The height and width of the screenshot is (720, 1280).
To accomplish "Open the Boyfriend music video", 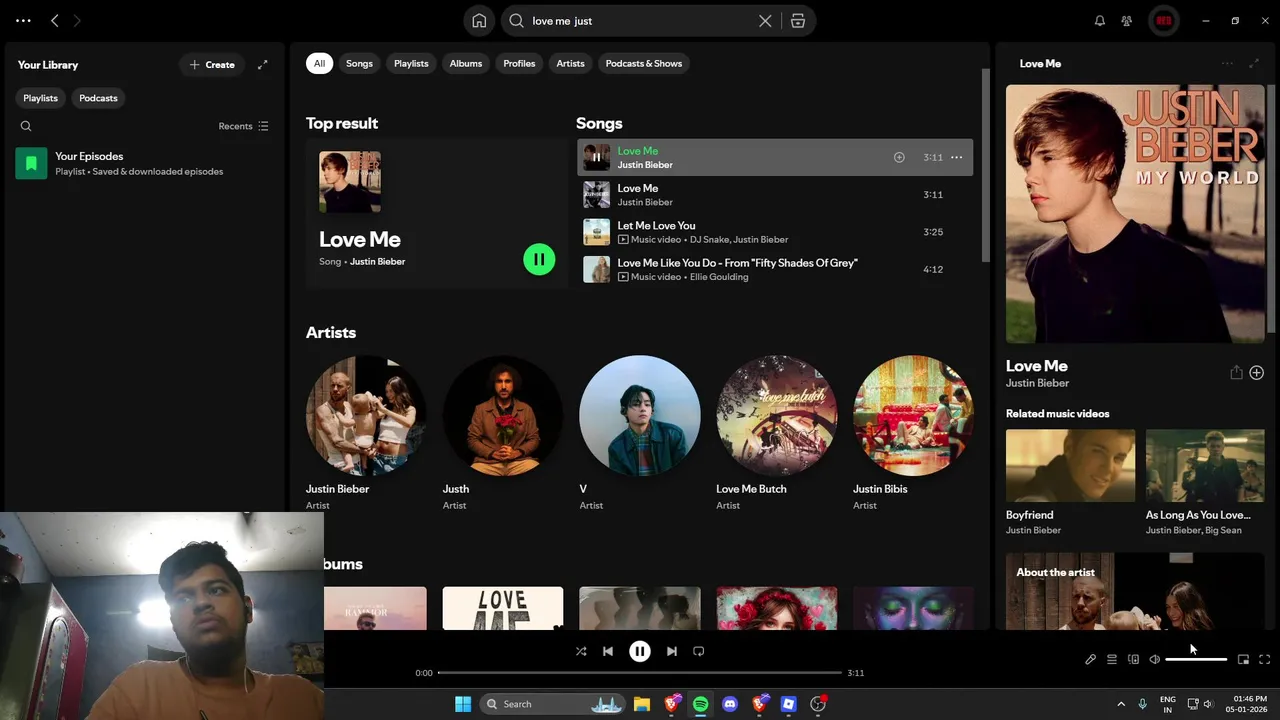I will pos(1070,482).
